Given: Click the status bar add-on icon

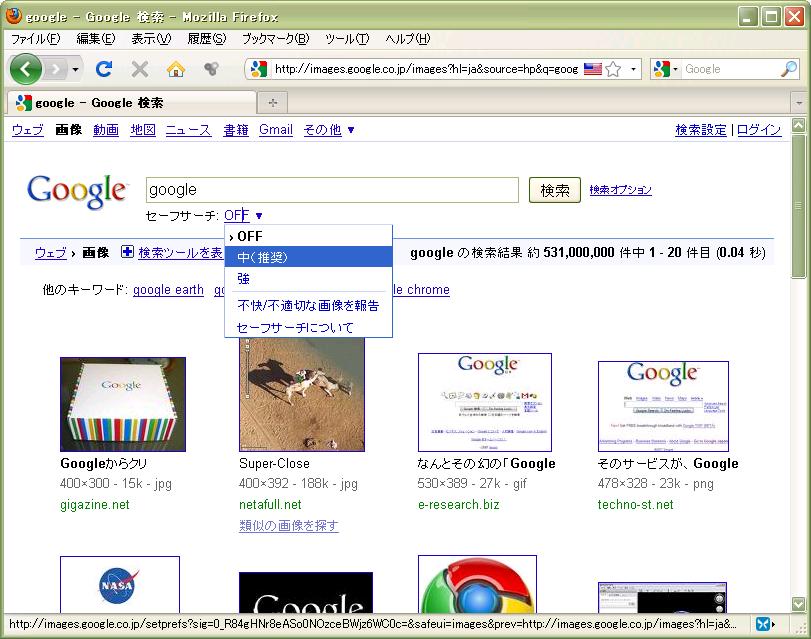Looking at the screenshot, I should [x=762, y=625].
